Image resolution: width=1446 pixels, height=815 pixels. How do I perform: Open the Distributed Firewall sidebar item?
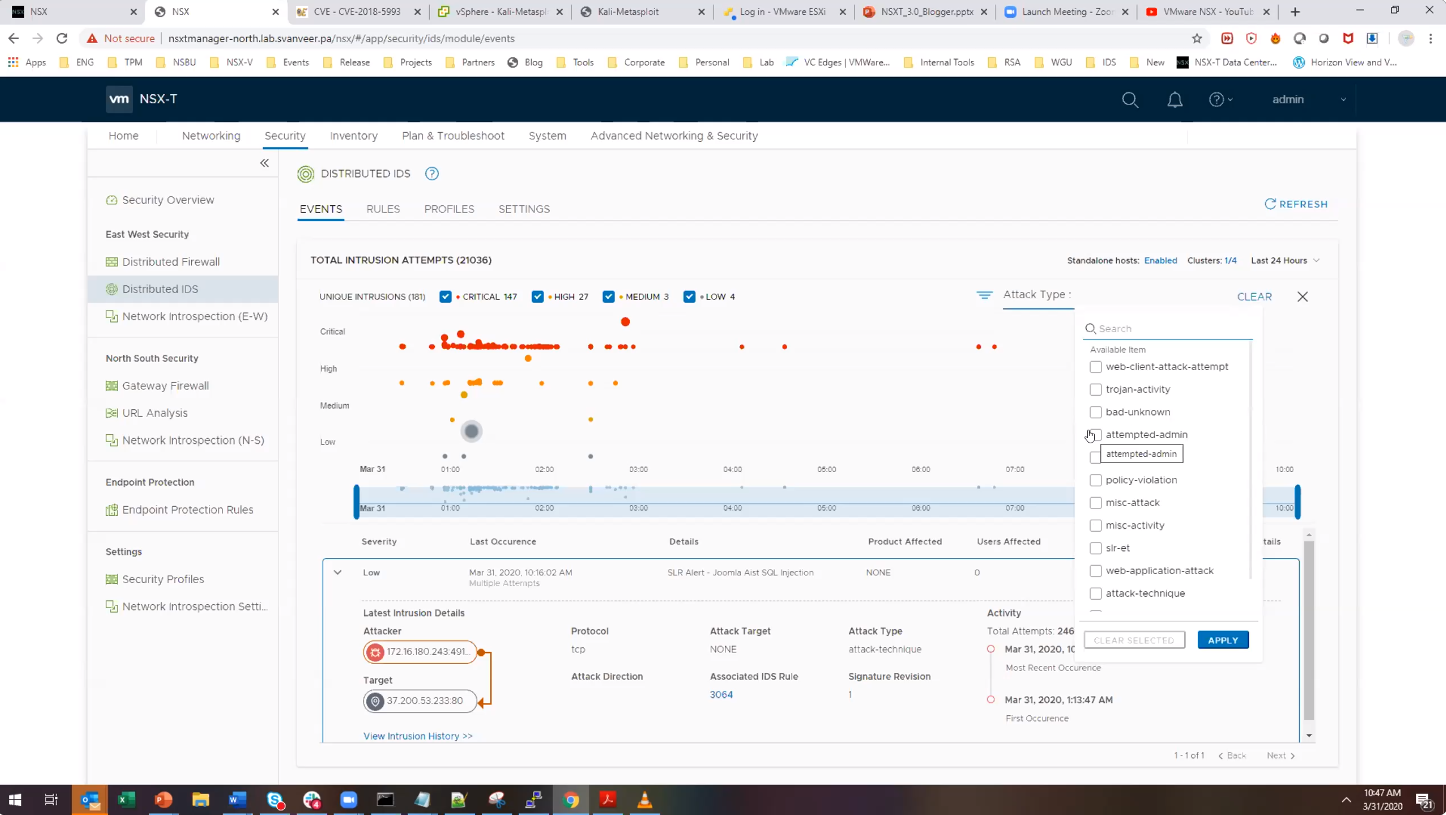170,262
